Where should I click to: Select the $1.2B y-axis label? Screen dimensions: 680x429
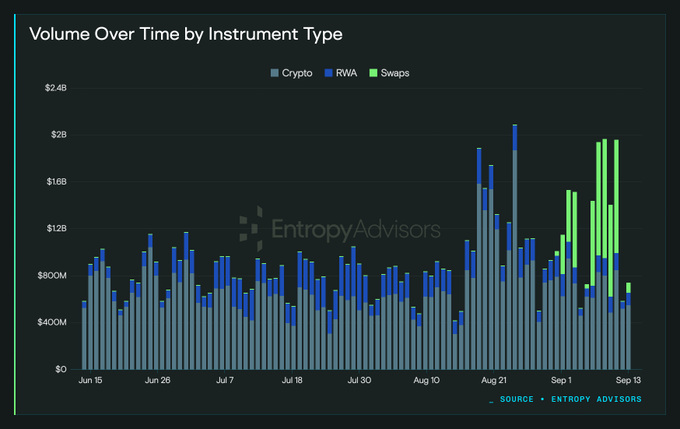coord(57,229)
